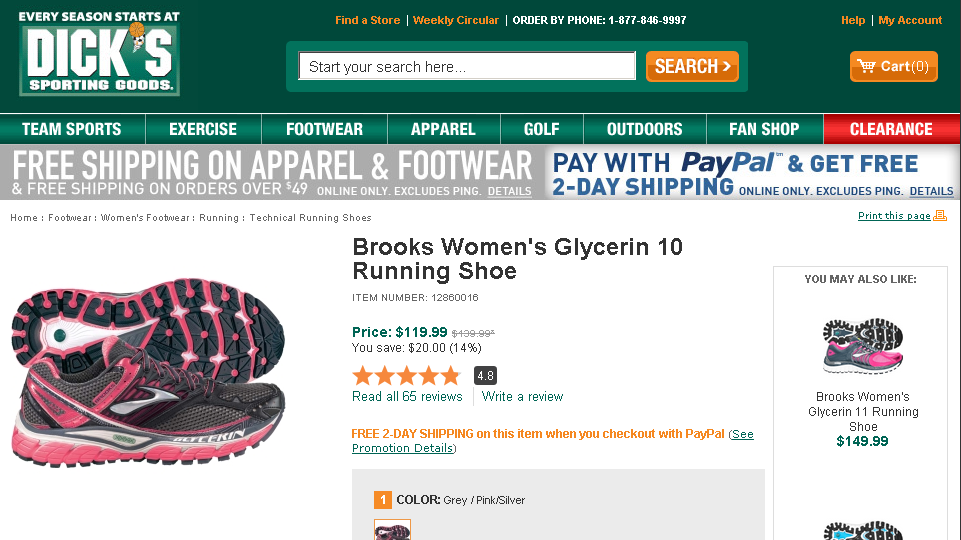Click the five-star rating graphic
Viewport: 961px width, 540px height.
coord(406,376)
